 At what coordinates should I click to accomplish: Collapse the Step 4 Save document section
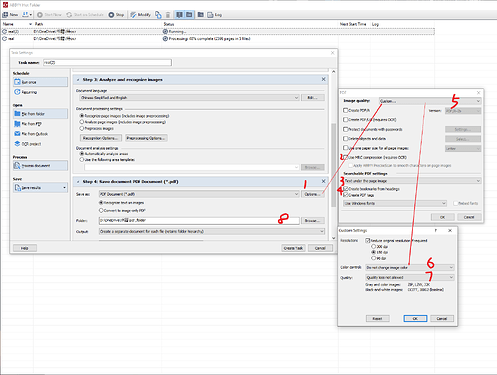point(78,182)
